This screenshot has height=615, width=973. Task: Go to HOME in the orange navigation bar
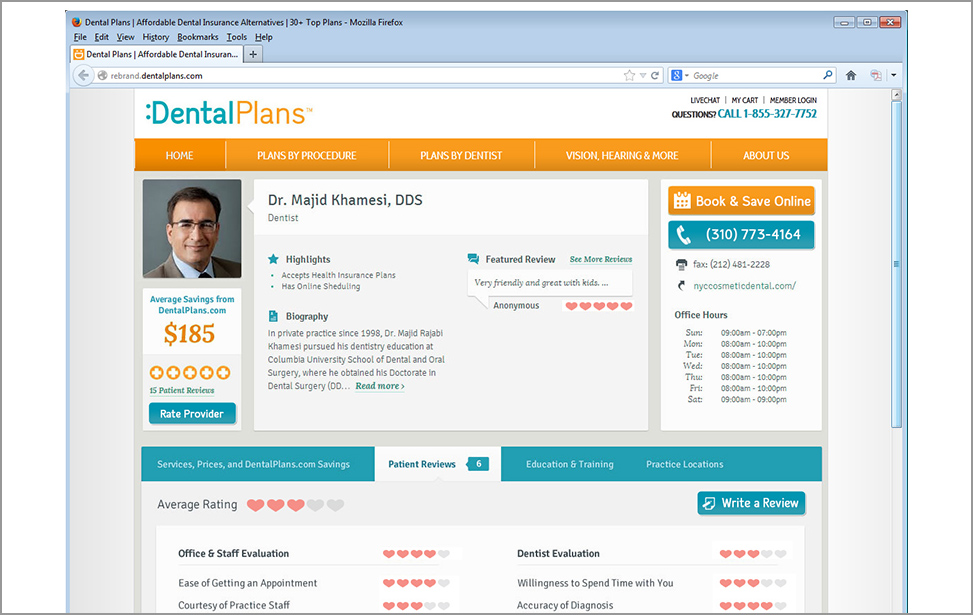pyautogui.click(x=179, y=155)
